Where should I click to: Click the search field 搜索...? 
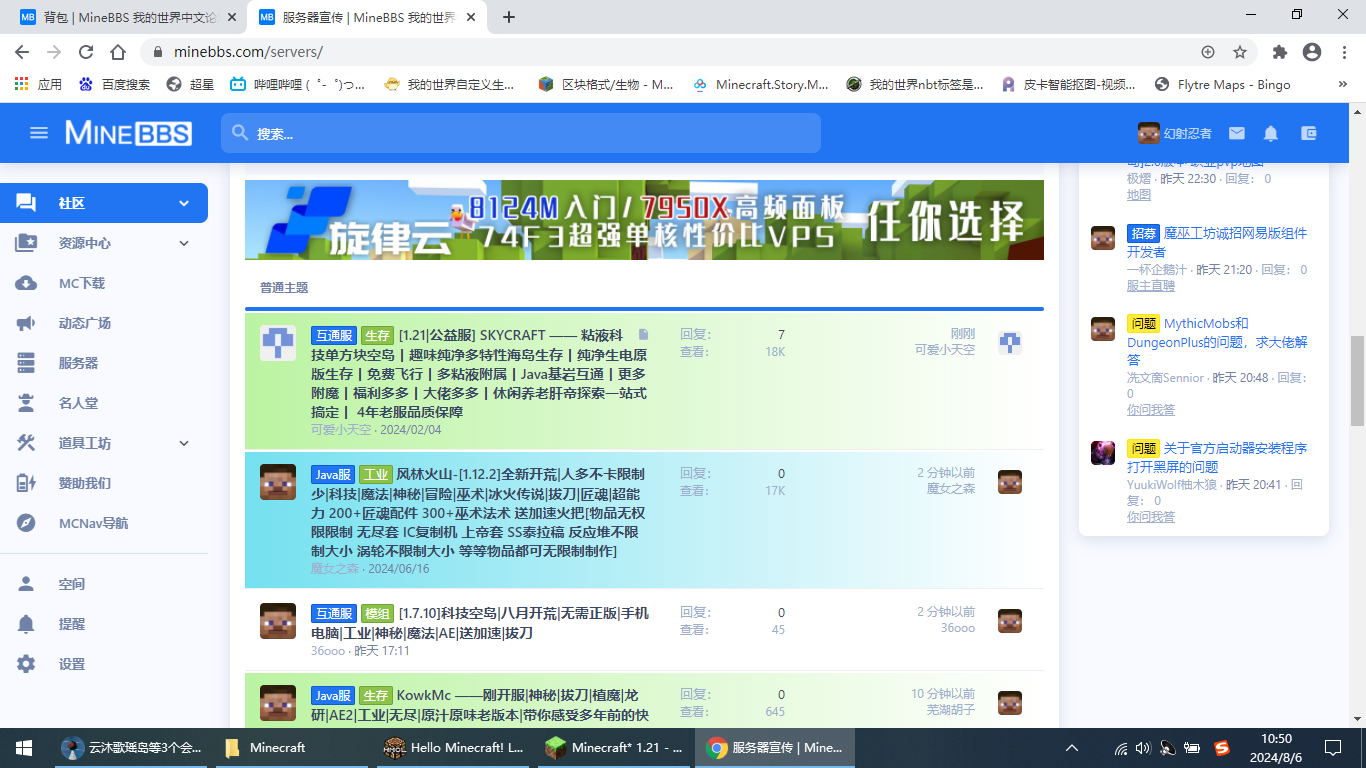point(521,133)
